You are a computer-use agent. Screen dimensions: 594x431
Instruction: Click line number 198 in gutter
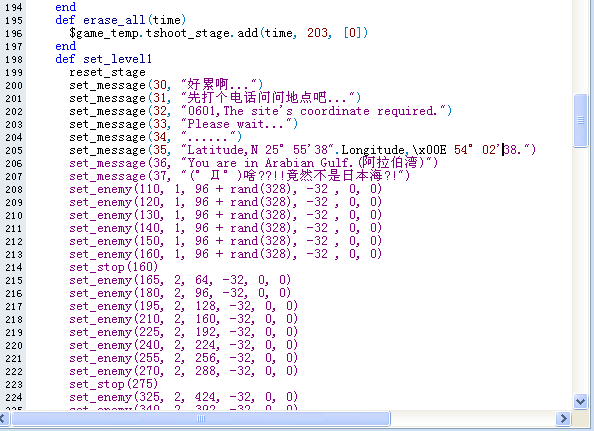(x=14, y=59)
